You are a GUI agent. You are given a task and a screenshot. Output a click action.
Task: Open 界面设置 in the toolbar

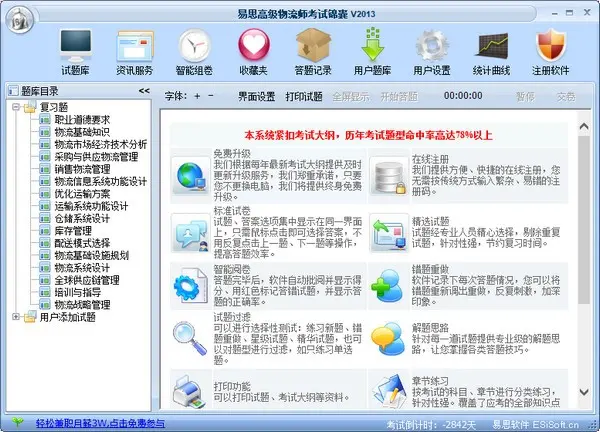[x=256, y=96]
